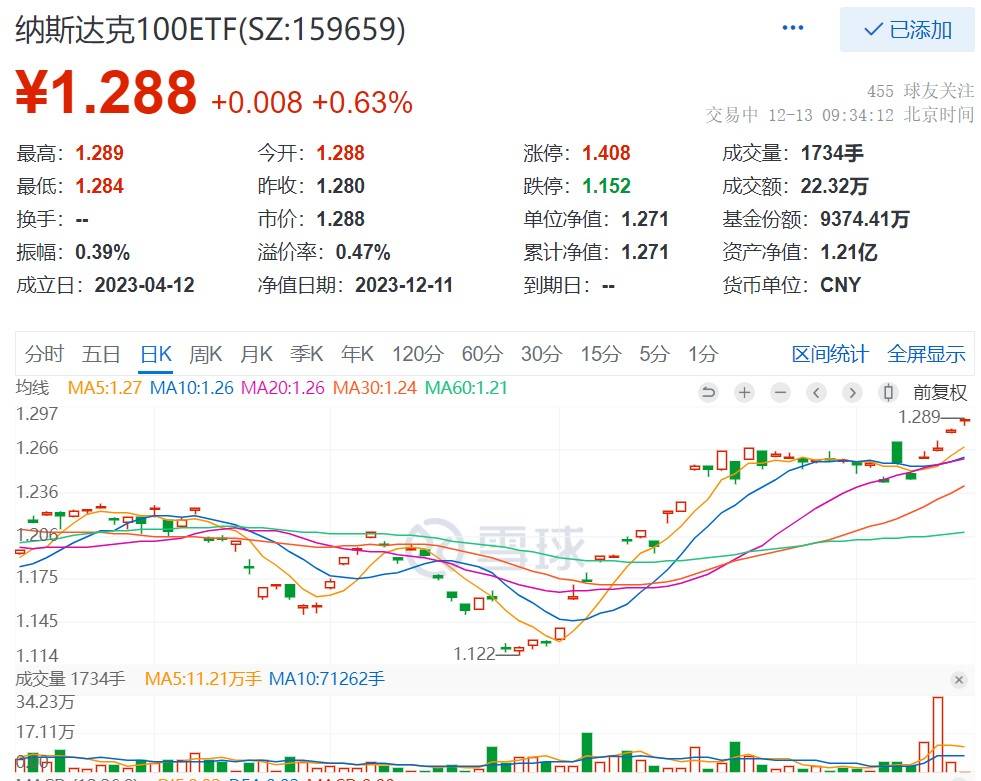Click the MA20:1.26 moving average label
Viewport: 981px width, 781px height.
(x=283, y=388)
